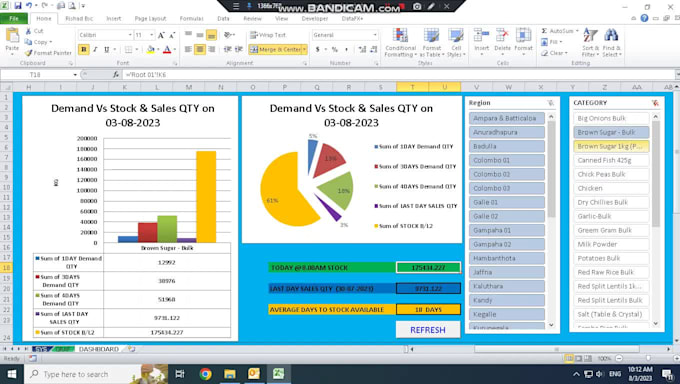The height and width of the screenshot is (384, 680).
Task: Open Format as Table gallery
Action: click(432, 43)
